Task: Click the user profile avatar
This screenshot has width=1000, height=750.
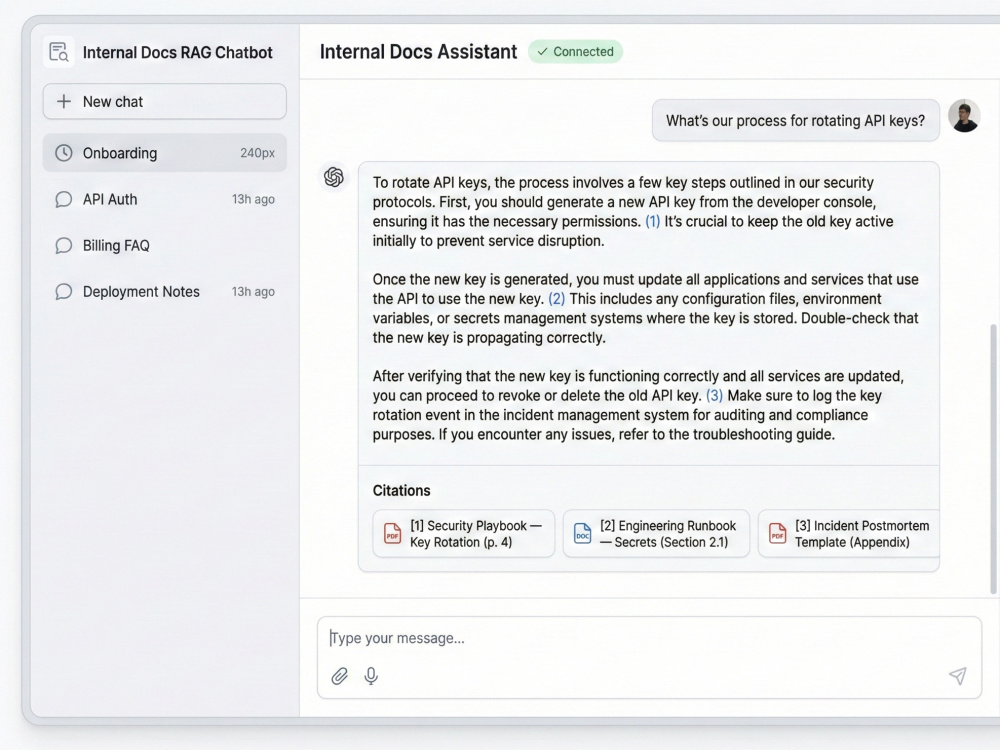Action: click(964, 116)
